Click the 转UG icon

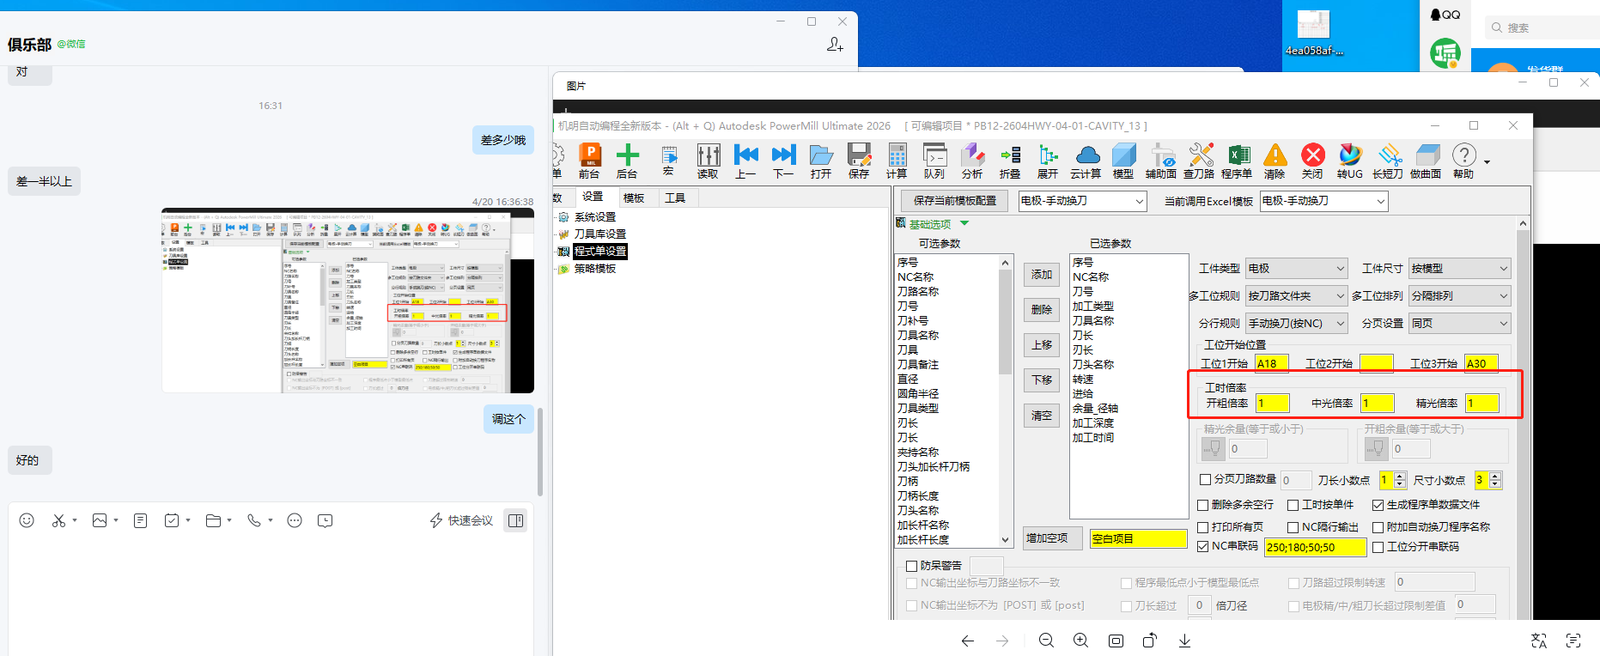pos(1350,160)
